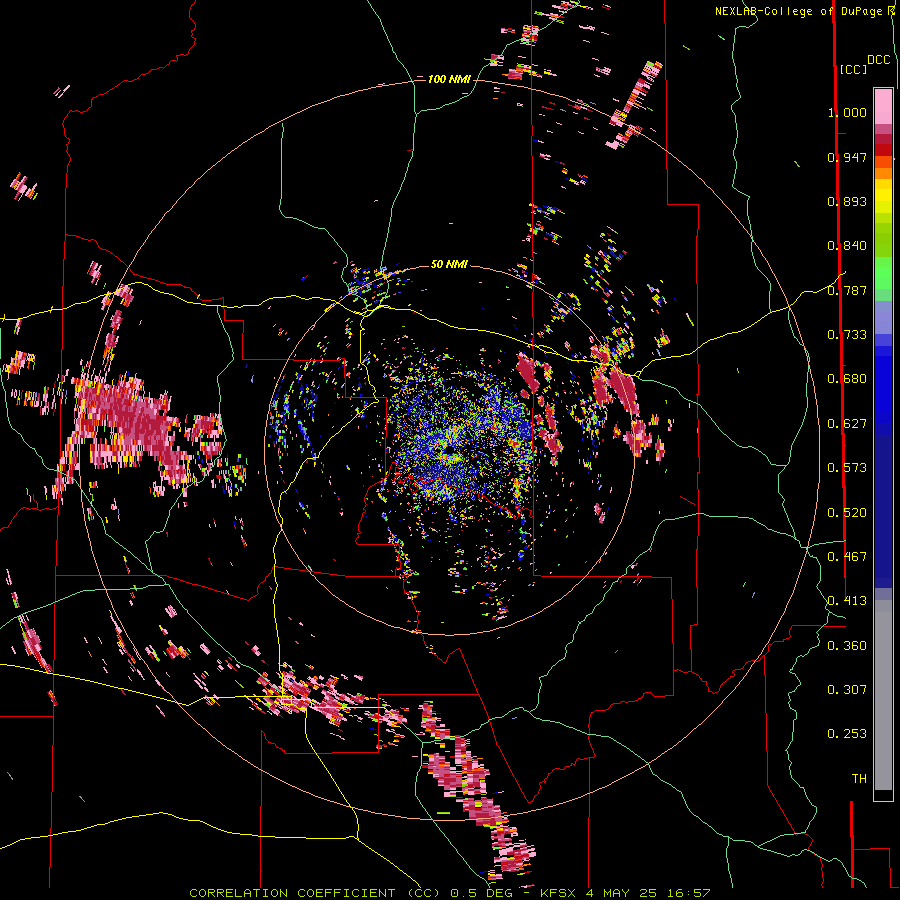The height and width of the screenshot is (900, 900).
Task: Click the 1.000 value on the scale
Action: [x=847, y=112]
